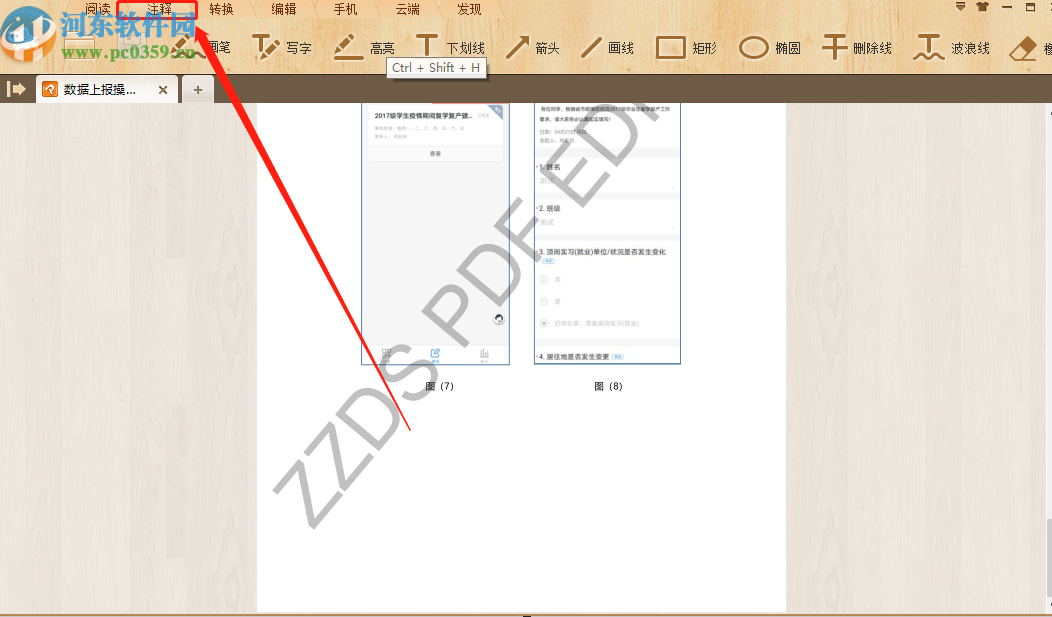This screenshot has width=1052, height=617.
Task: Switch to the 手机 tab
Action: pyautogui.click(x=346, y=9)
